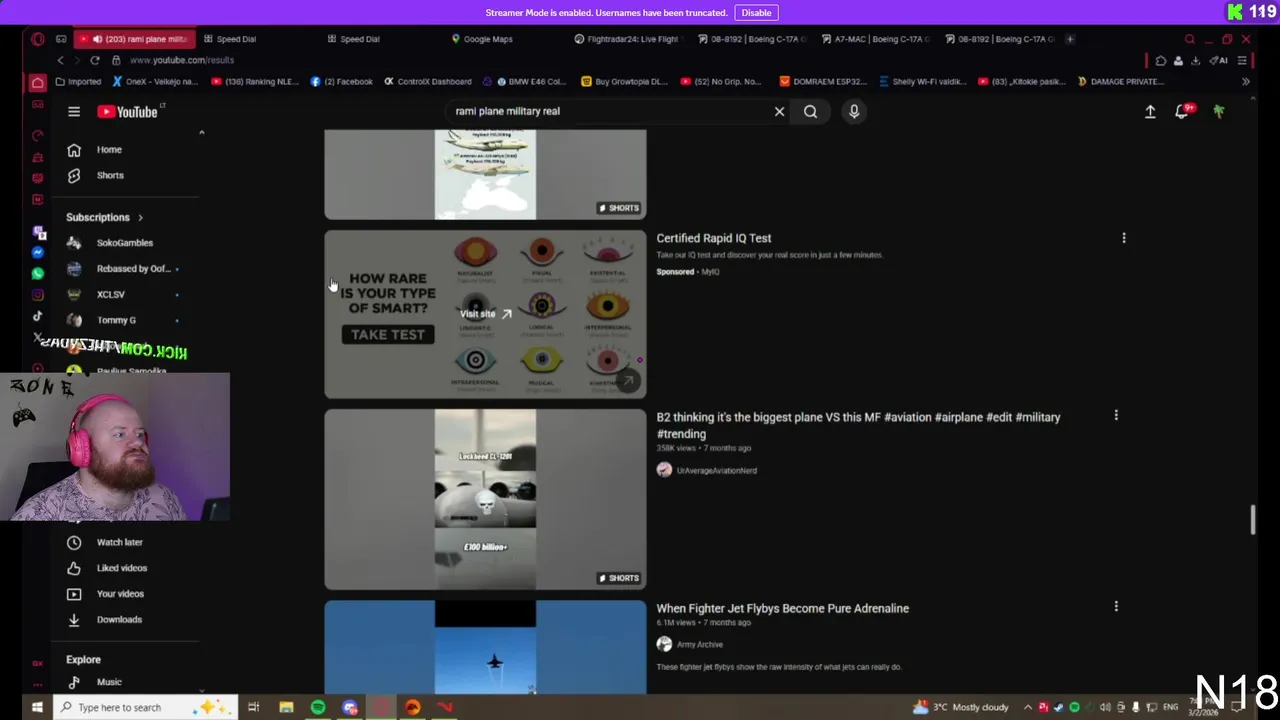Open DOMRAEM ESP32 bookmark
The image size is (1280, 720).
coord(822,82)
